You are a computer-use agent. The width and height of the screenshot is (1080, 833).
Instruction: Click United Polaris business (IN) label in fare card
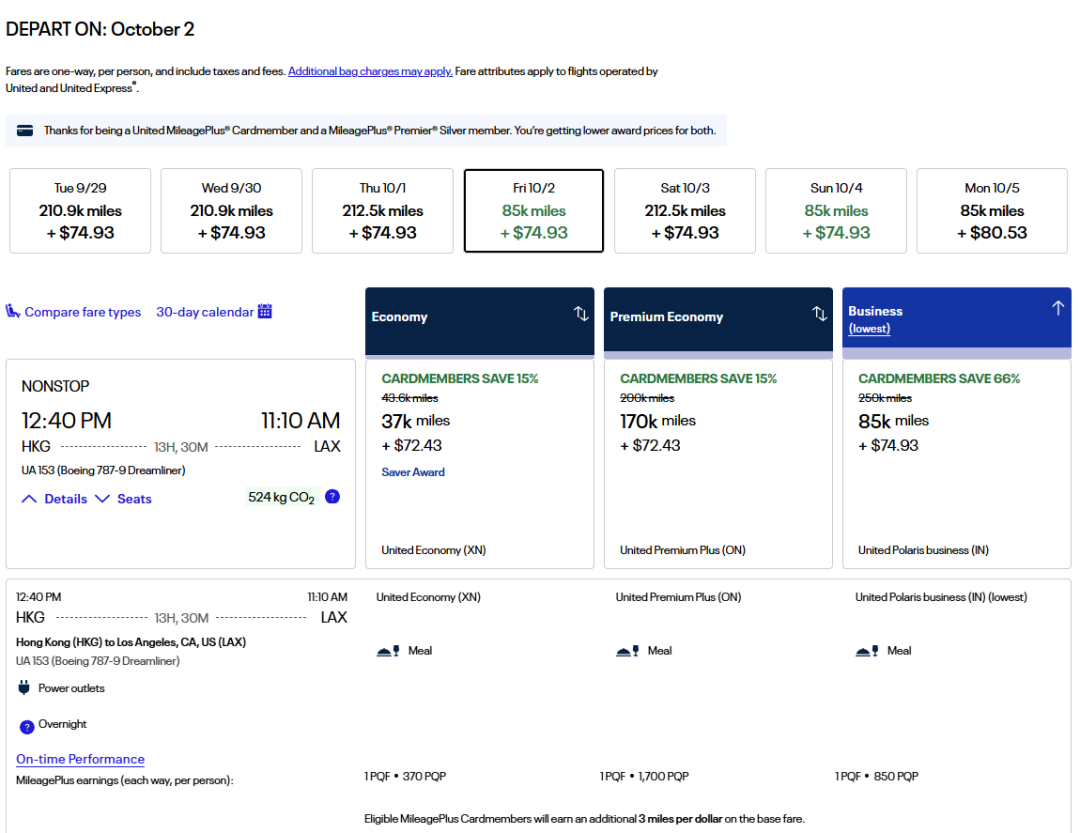(x=923, y=550)
